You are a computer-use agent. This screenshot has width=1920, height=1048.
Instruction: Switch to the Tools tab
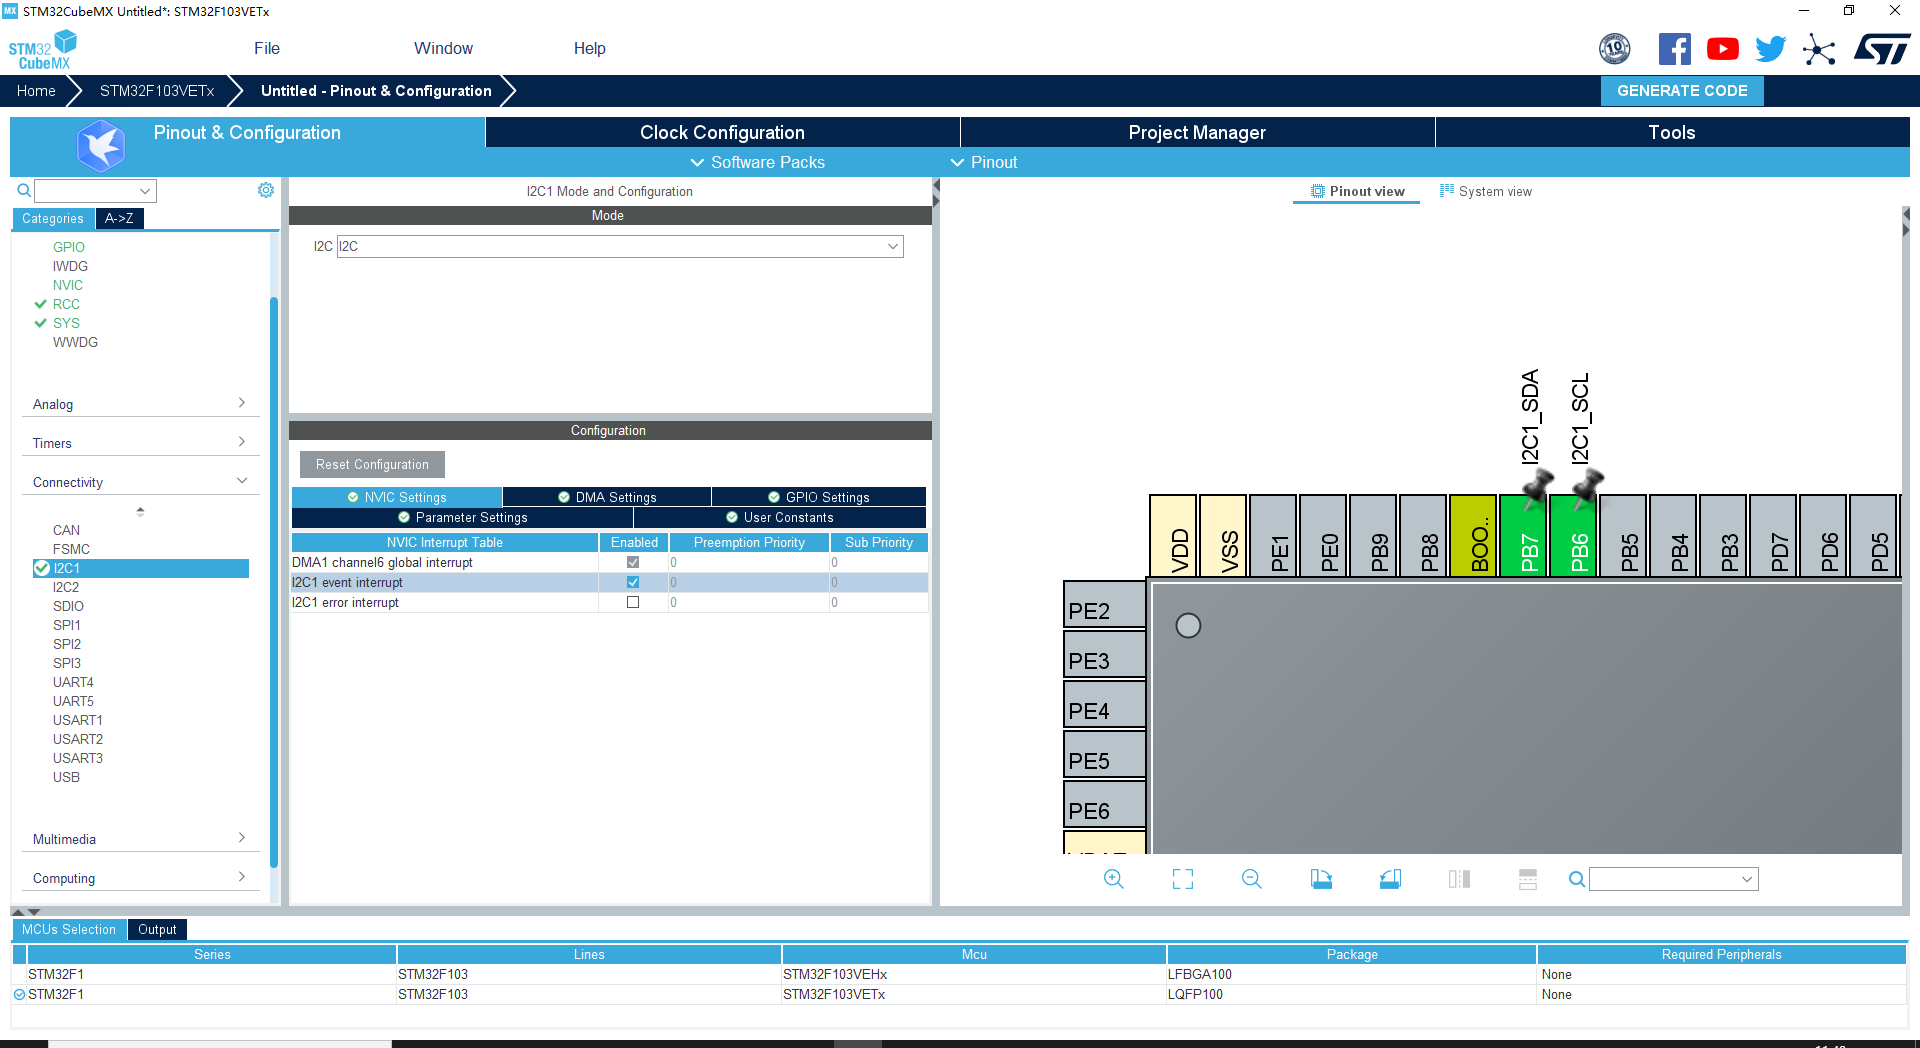(x=1672, y=132)
